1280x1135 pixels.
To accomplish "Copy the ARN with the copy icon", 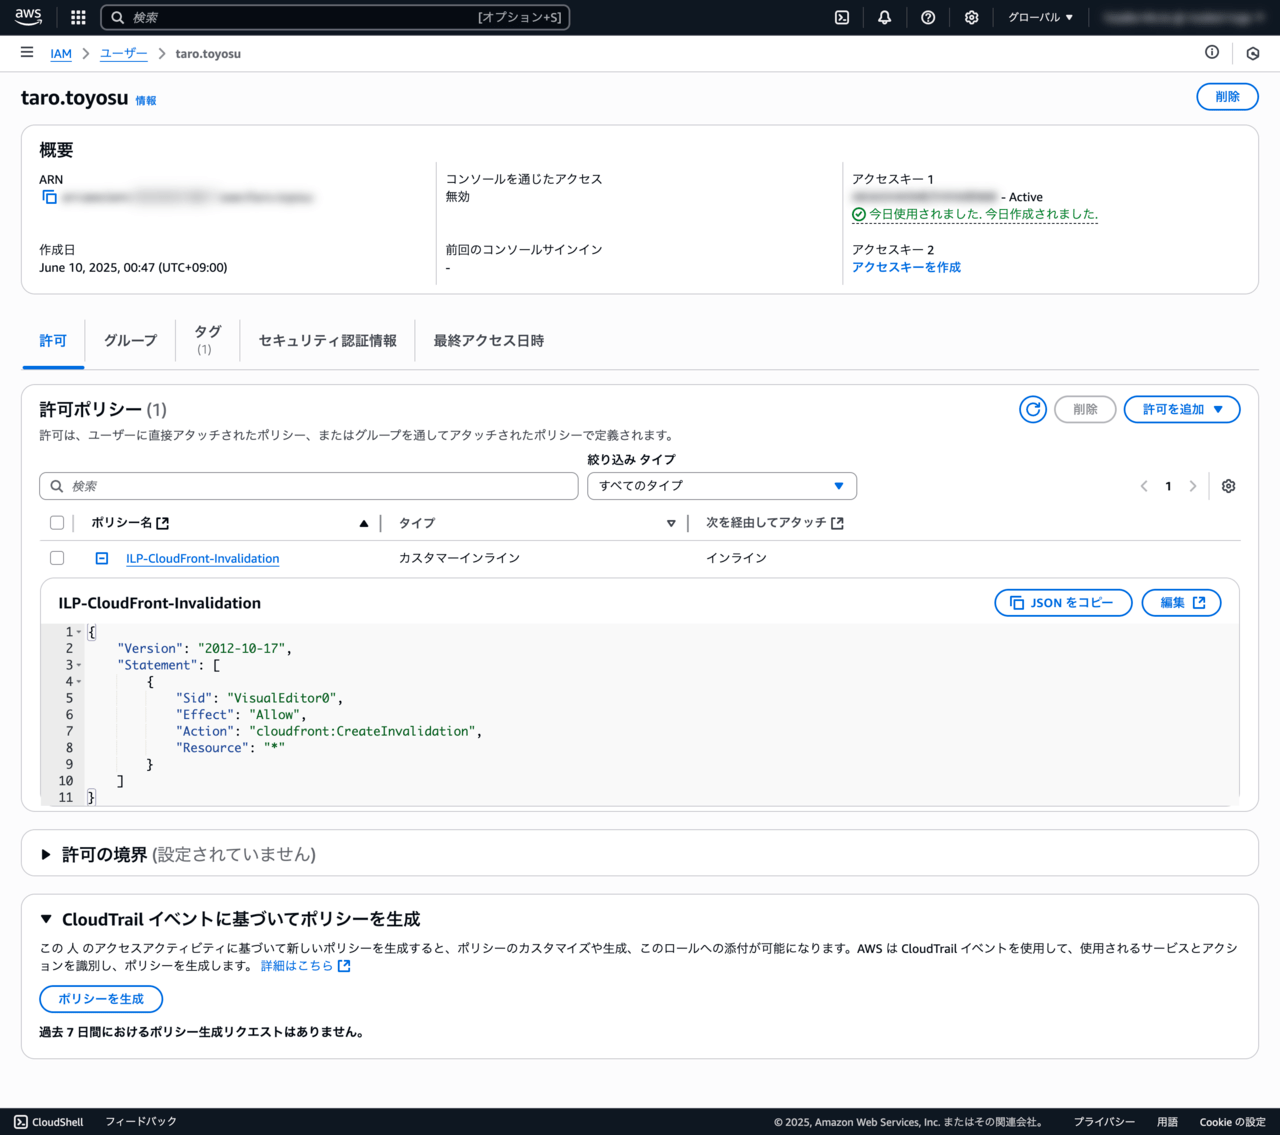I will (49, 197).
